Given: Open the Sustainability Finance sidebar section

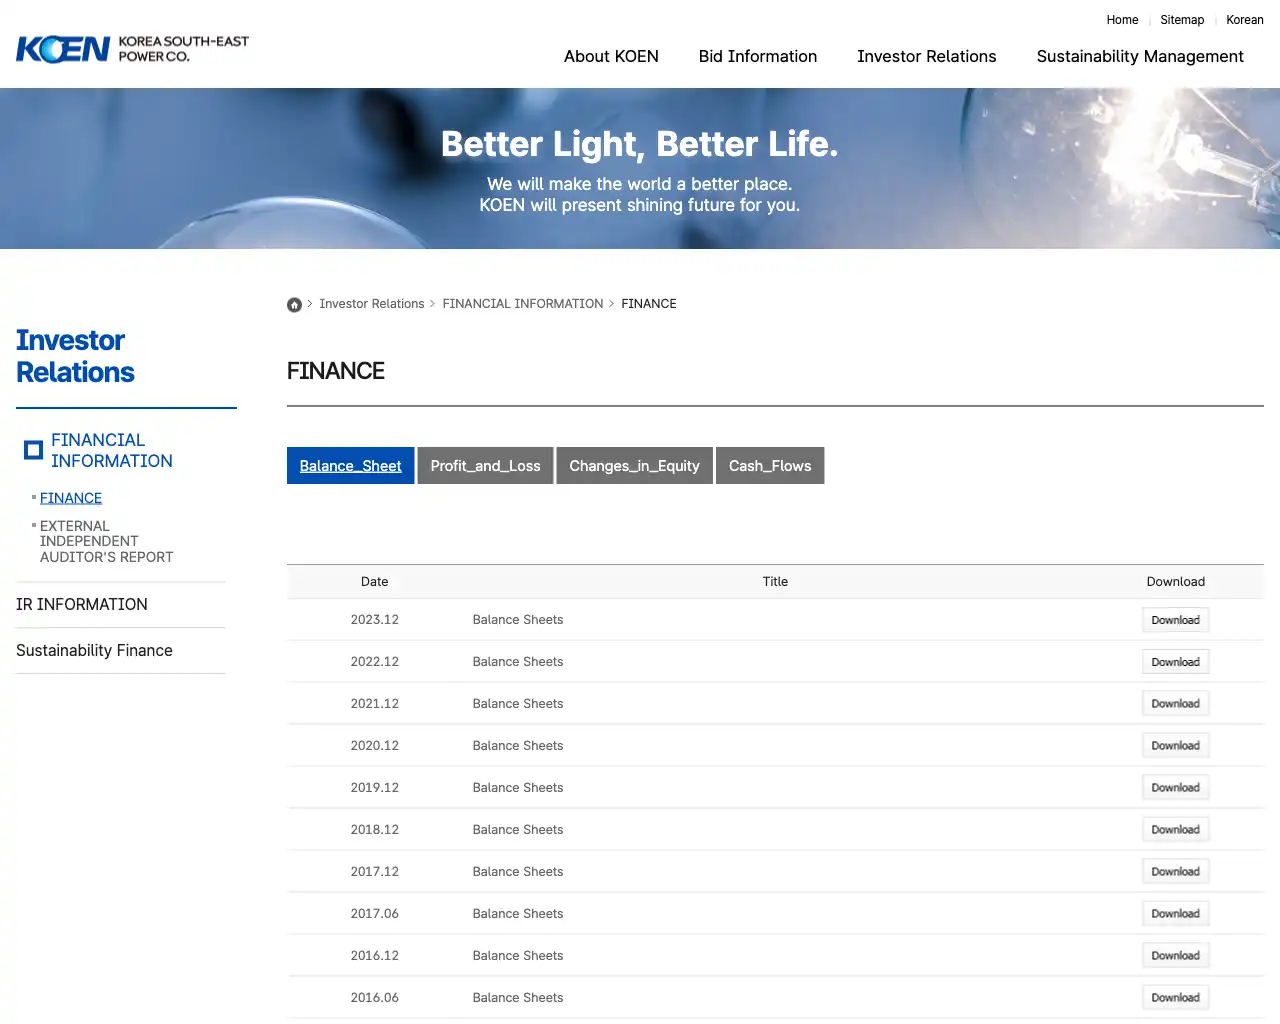Looking at the screenshot, I should click(94, 650).
